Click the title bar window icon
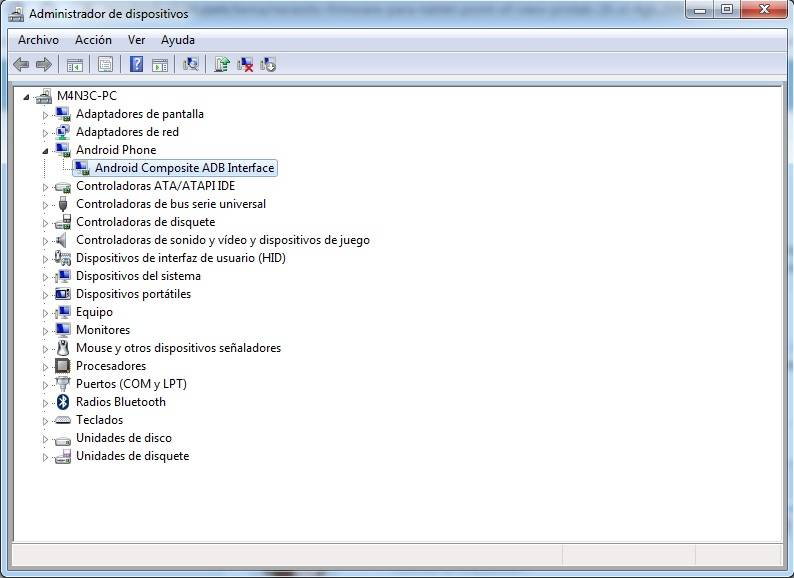 point(17,14)
